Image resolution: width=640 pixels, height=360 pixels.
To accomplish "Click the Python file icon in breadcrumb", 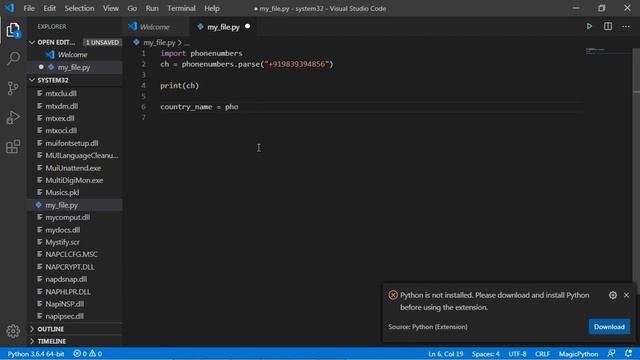I will [136, 42].
